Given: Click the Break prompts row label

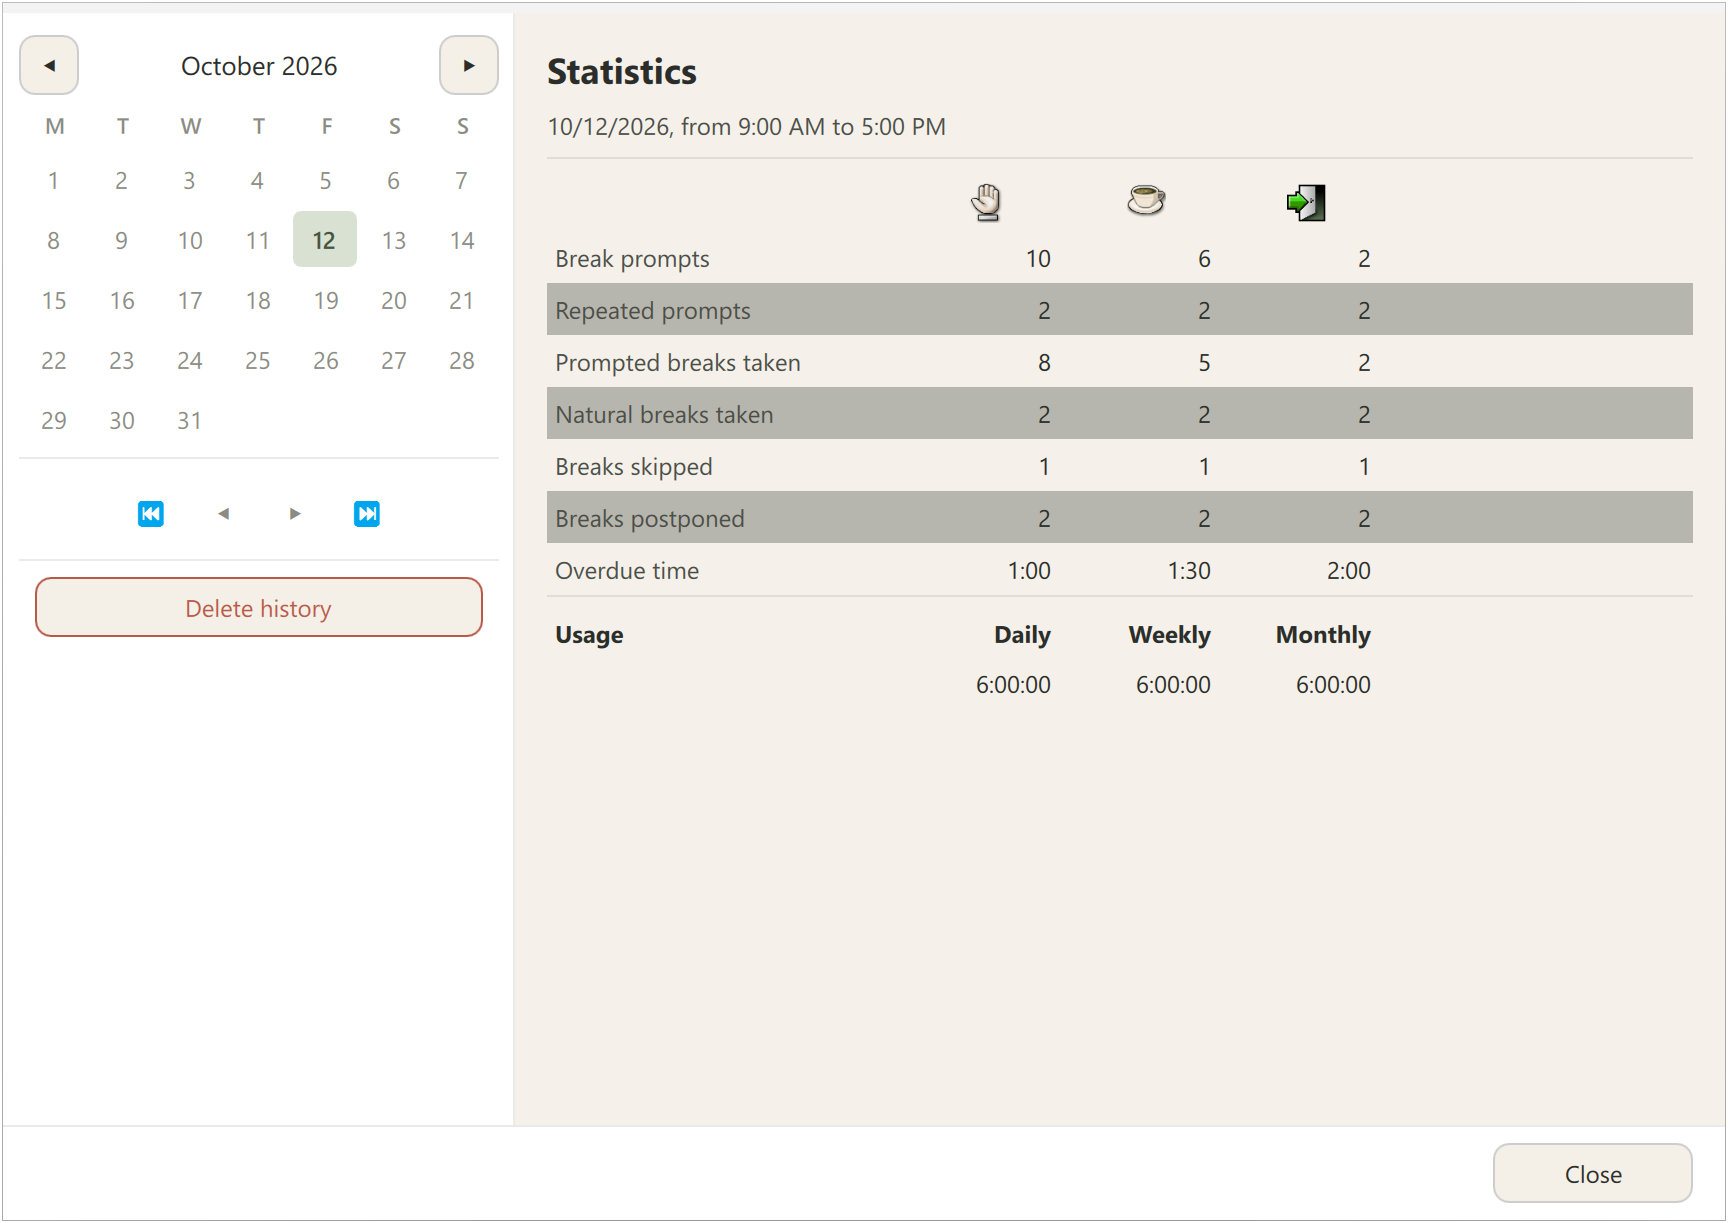Looking at the screenshot, I should 632,259.
